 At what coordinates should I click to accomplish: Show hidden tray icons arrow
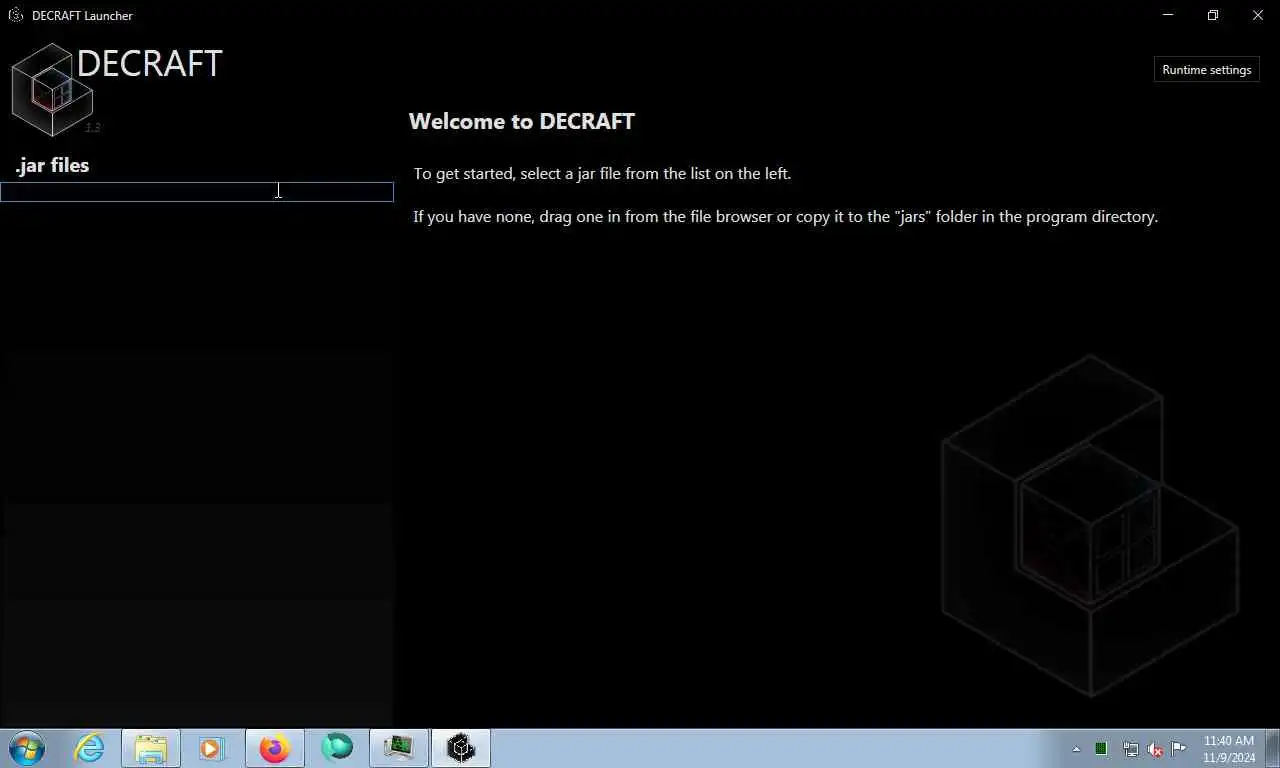[x=1076, y=749]
